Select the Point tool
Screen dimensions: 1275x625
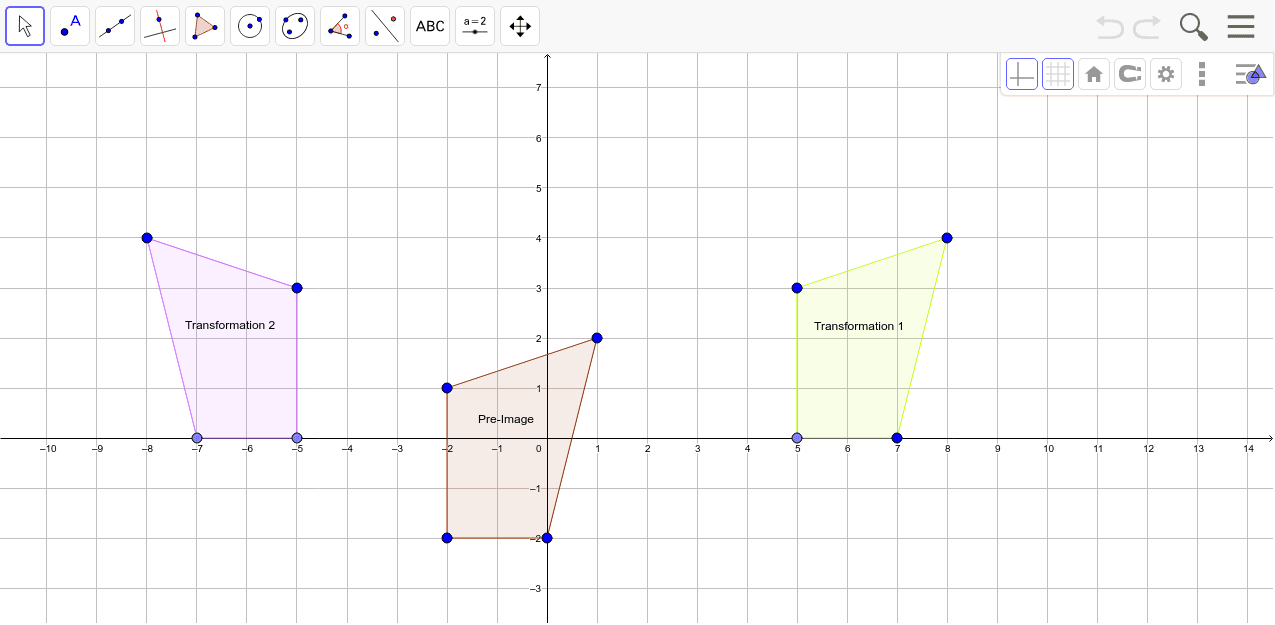pos(70,26)
